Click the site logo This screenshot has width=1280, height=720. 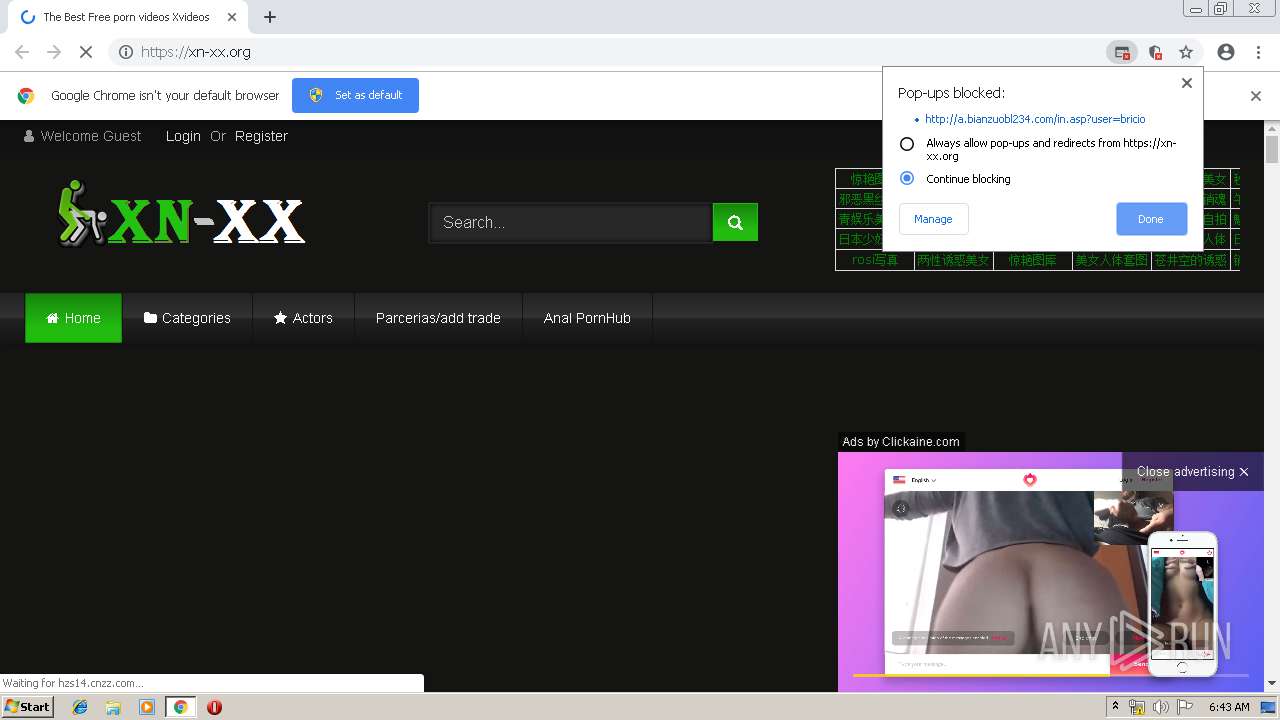tap(180, 214)
